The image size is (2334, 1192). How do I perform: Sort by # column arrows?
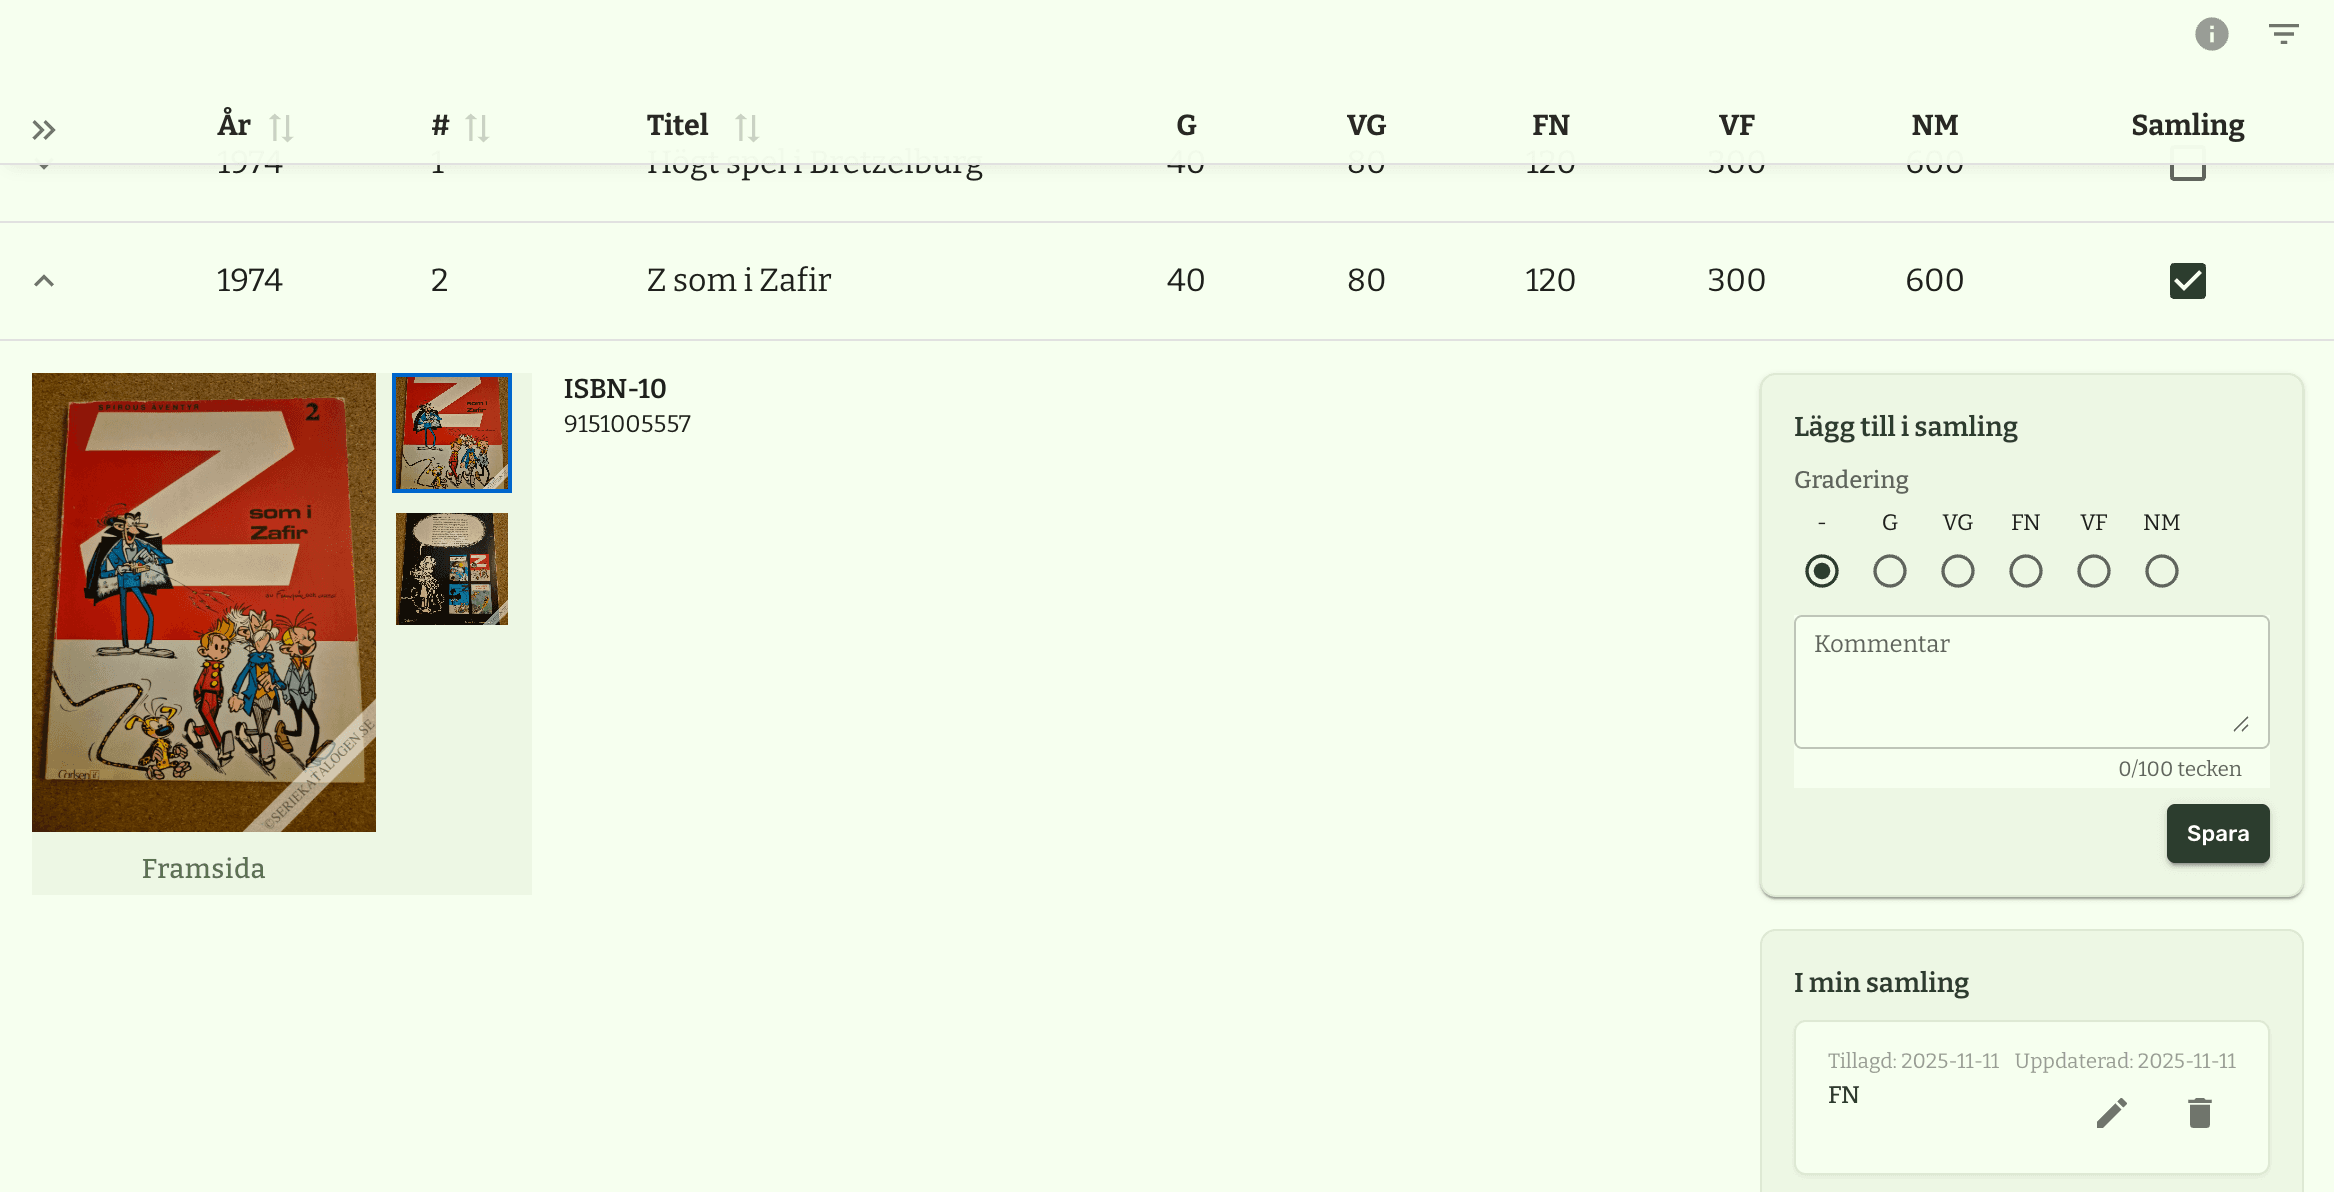477,127
